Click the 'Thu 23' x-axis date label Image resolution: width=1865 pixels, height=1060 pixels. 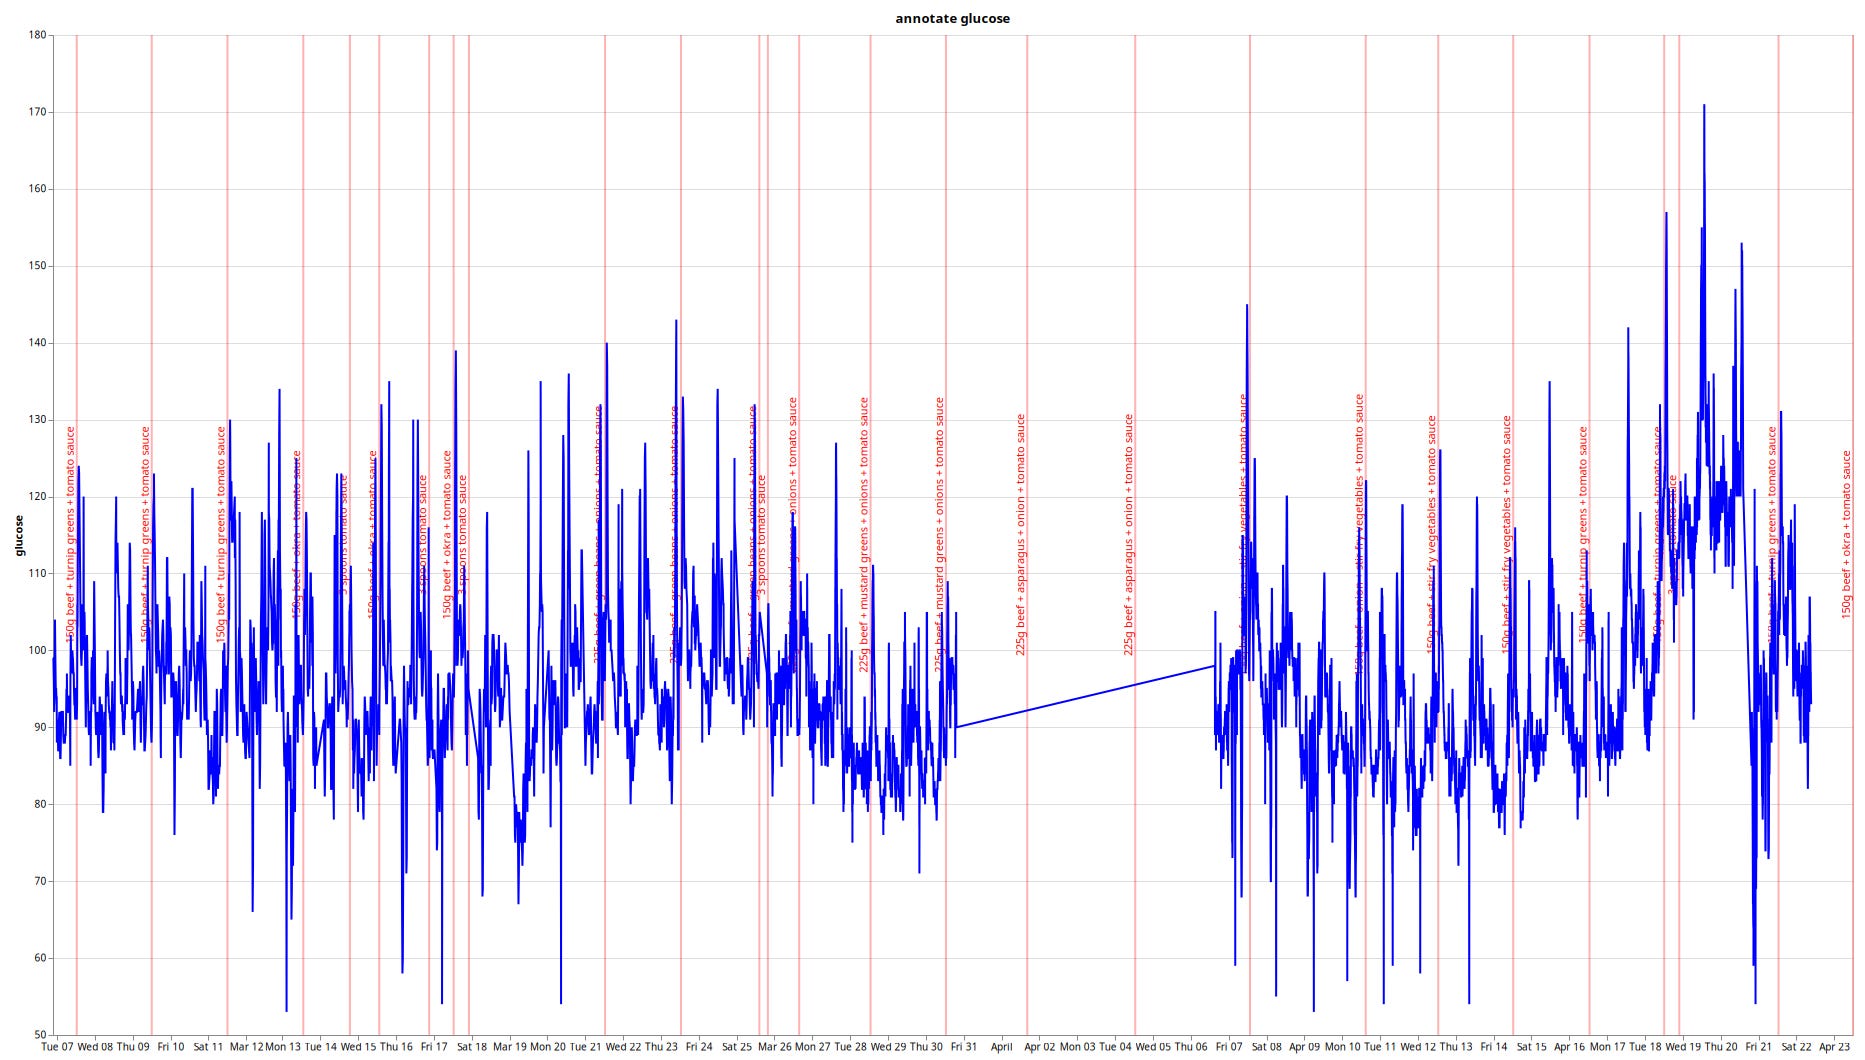click(x=661, y=1048)
